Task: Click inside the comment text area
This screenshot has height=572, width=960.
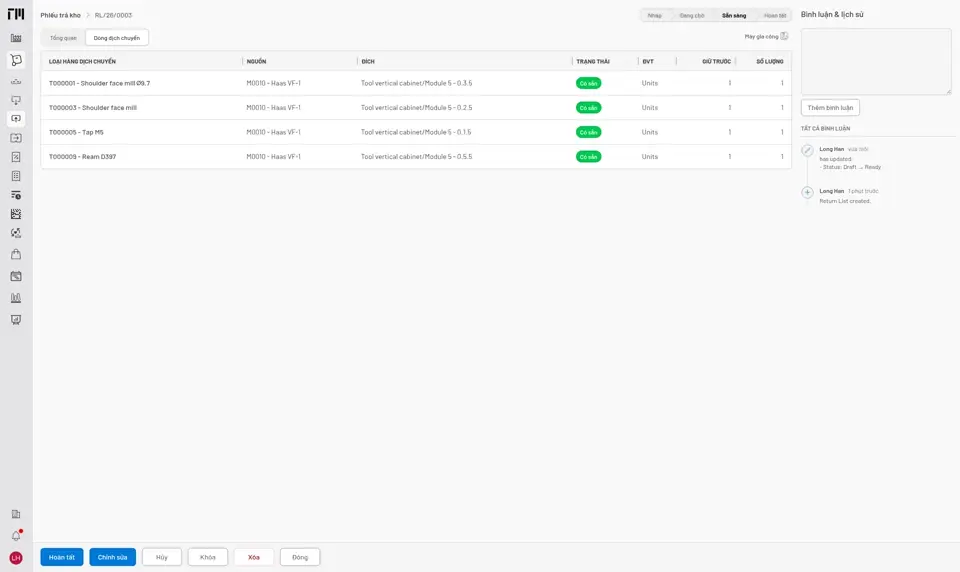Action: 876,61
